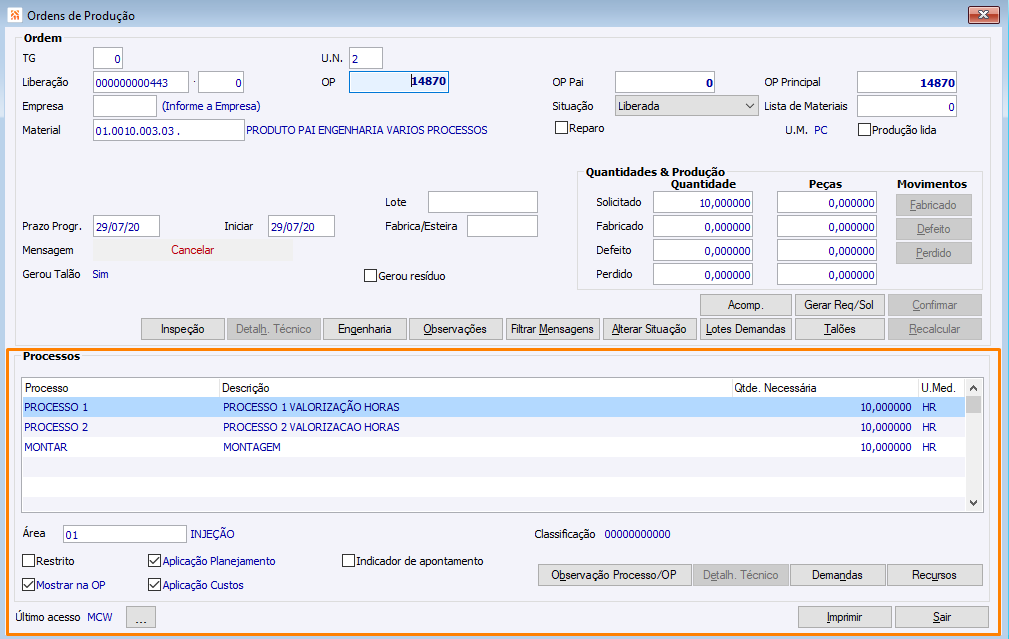The height and width of the screenshot is (639, 1009).
Task: Check the Gerou resíduo option
Action: pyautogui.click(x=371, y=276)
